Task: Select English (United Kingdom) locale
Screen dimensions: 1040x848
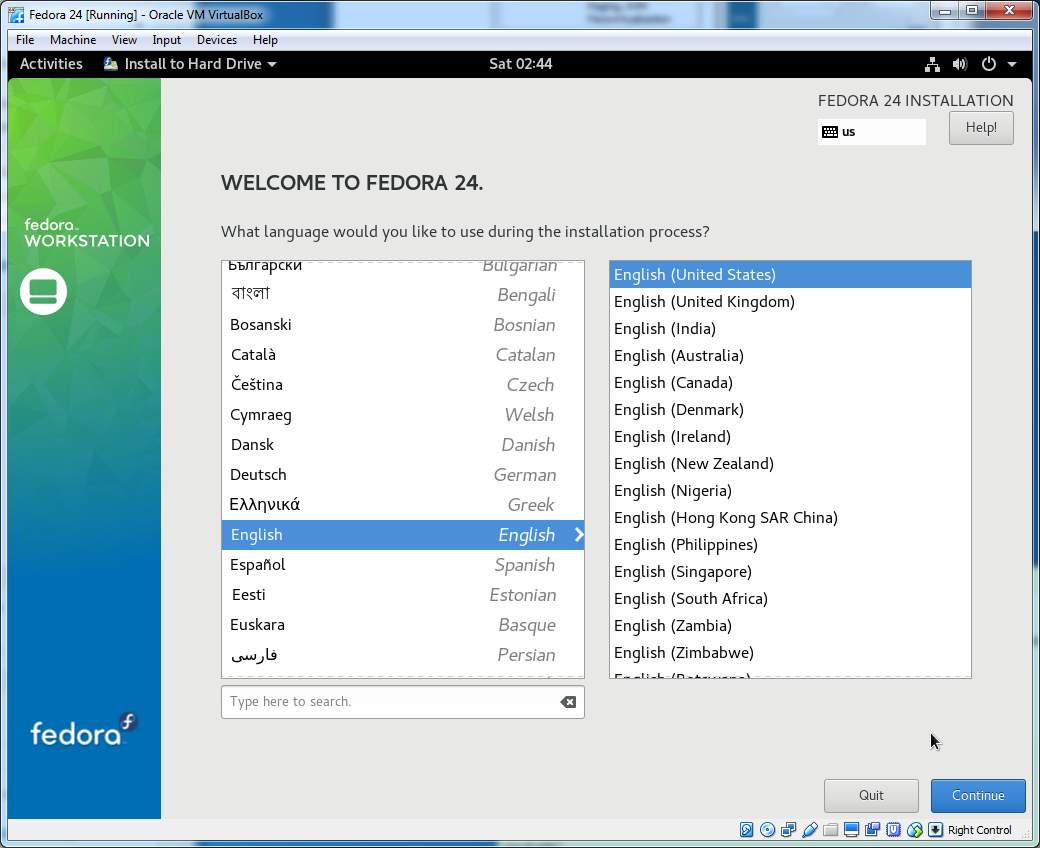Action: pyautogui.click(x=790, y=302)
